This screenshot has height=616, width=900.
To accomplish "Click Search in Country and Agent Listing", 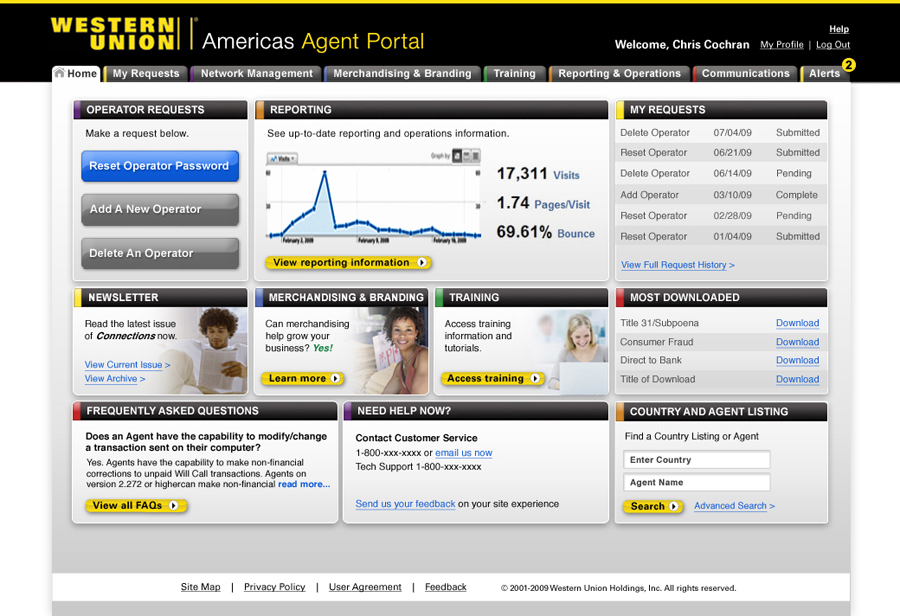I will pos(653,506).
